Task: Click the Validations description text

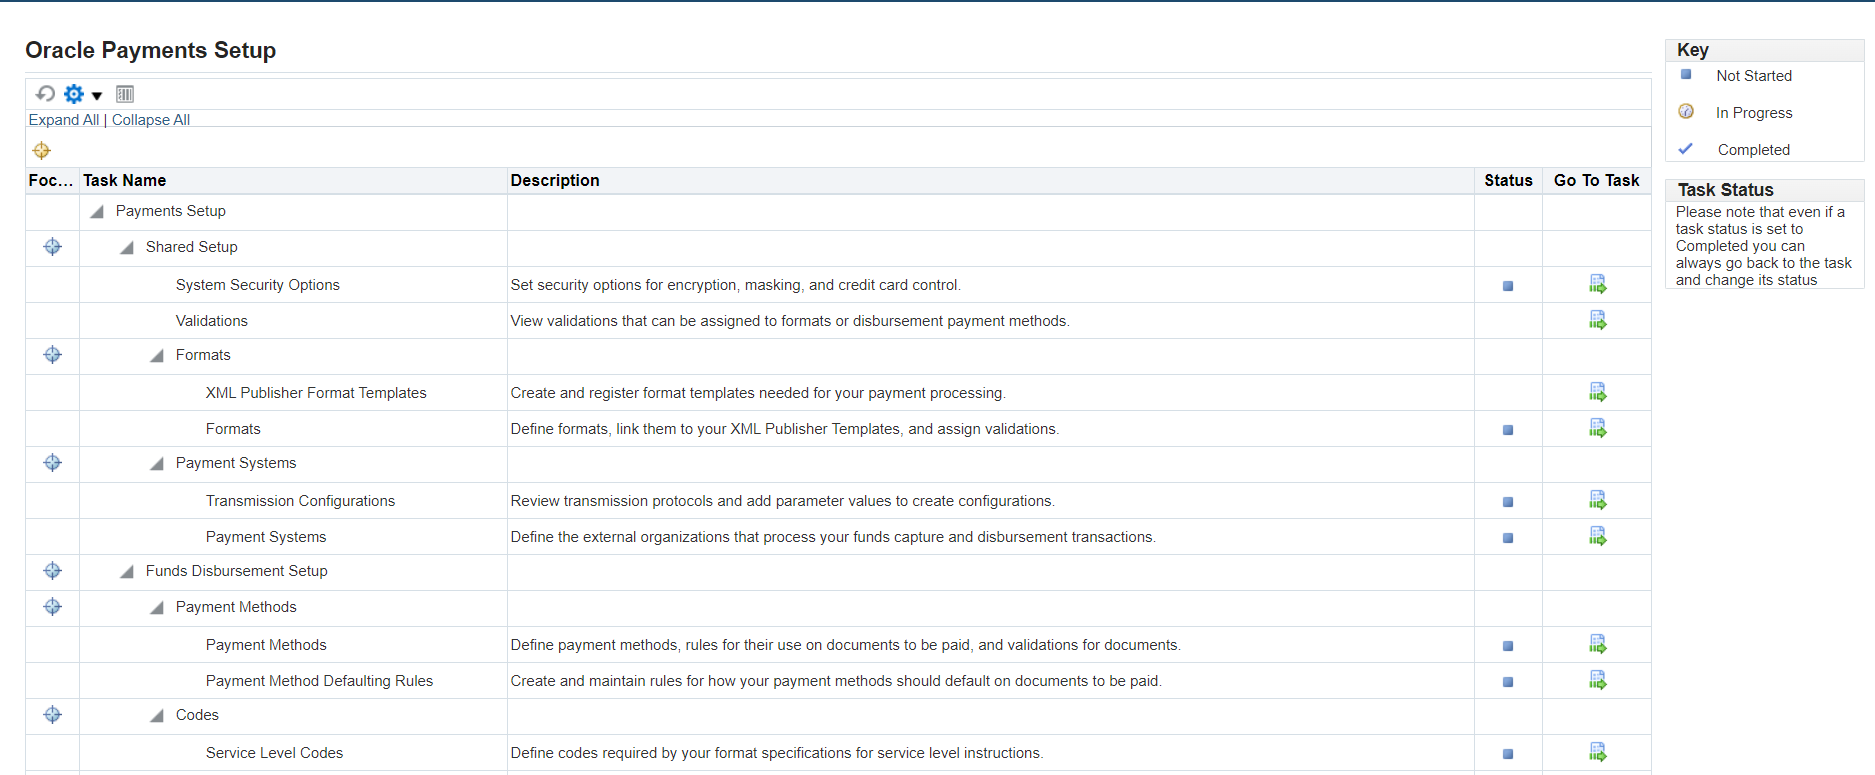Action: point(790,321)
